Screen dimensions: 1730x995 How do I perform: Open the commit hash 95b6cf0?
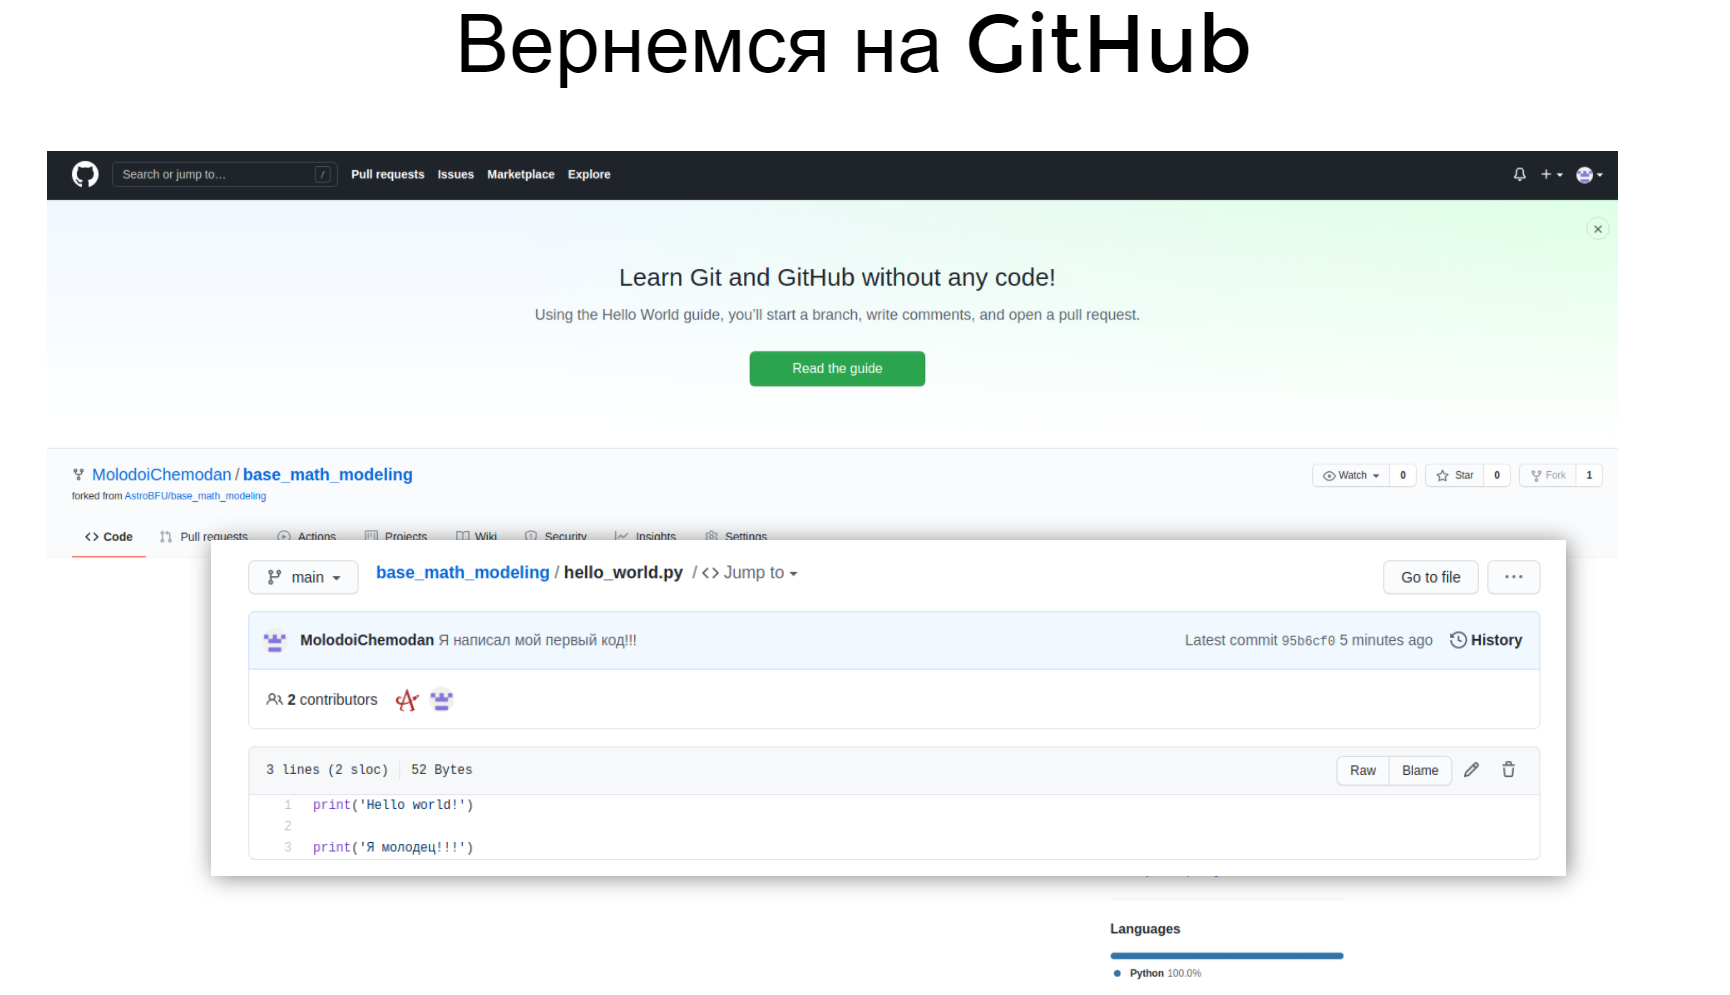click(x=1308, y=641)
